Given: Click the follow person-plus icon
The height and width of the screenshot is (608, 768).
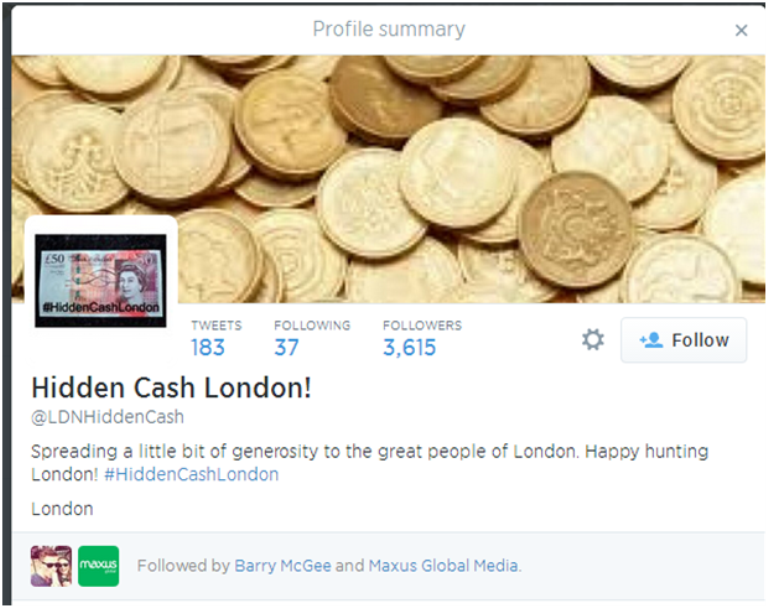Looking at the screenshot, I should click(x=651, y=340).
